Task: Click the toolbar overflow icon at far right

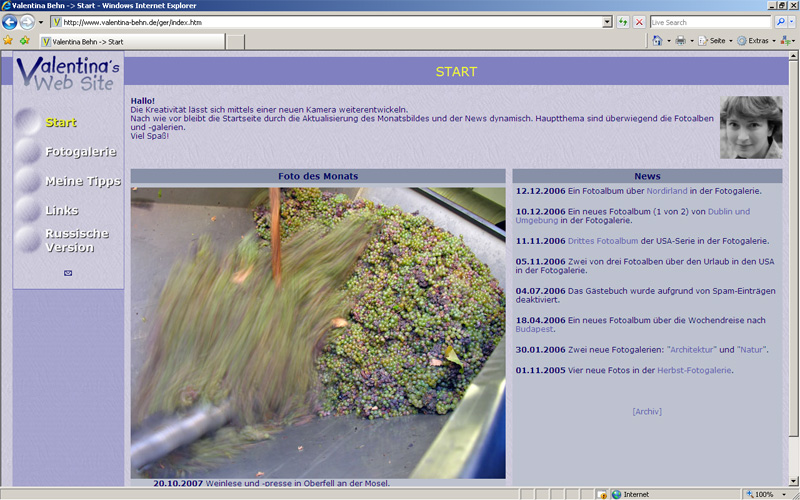Action: point(787,41)
